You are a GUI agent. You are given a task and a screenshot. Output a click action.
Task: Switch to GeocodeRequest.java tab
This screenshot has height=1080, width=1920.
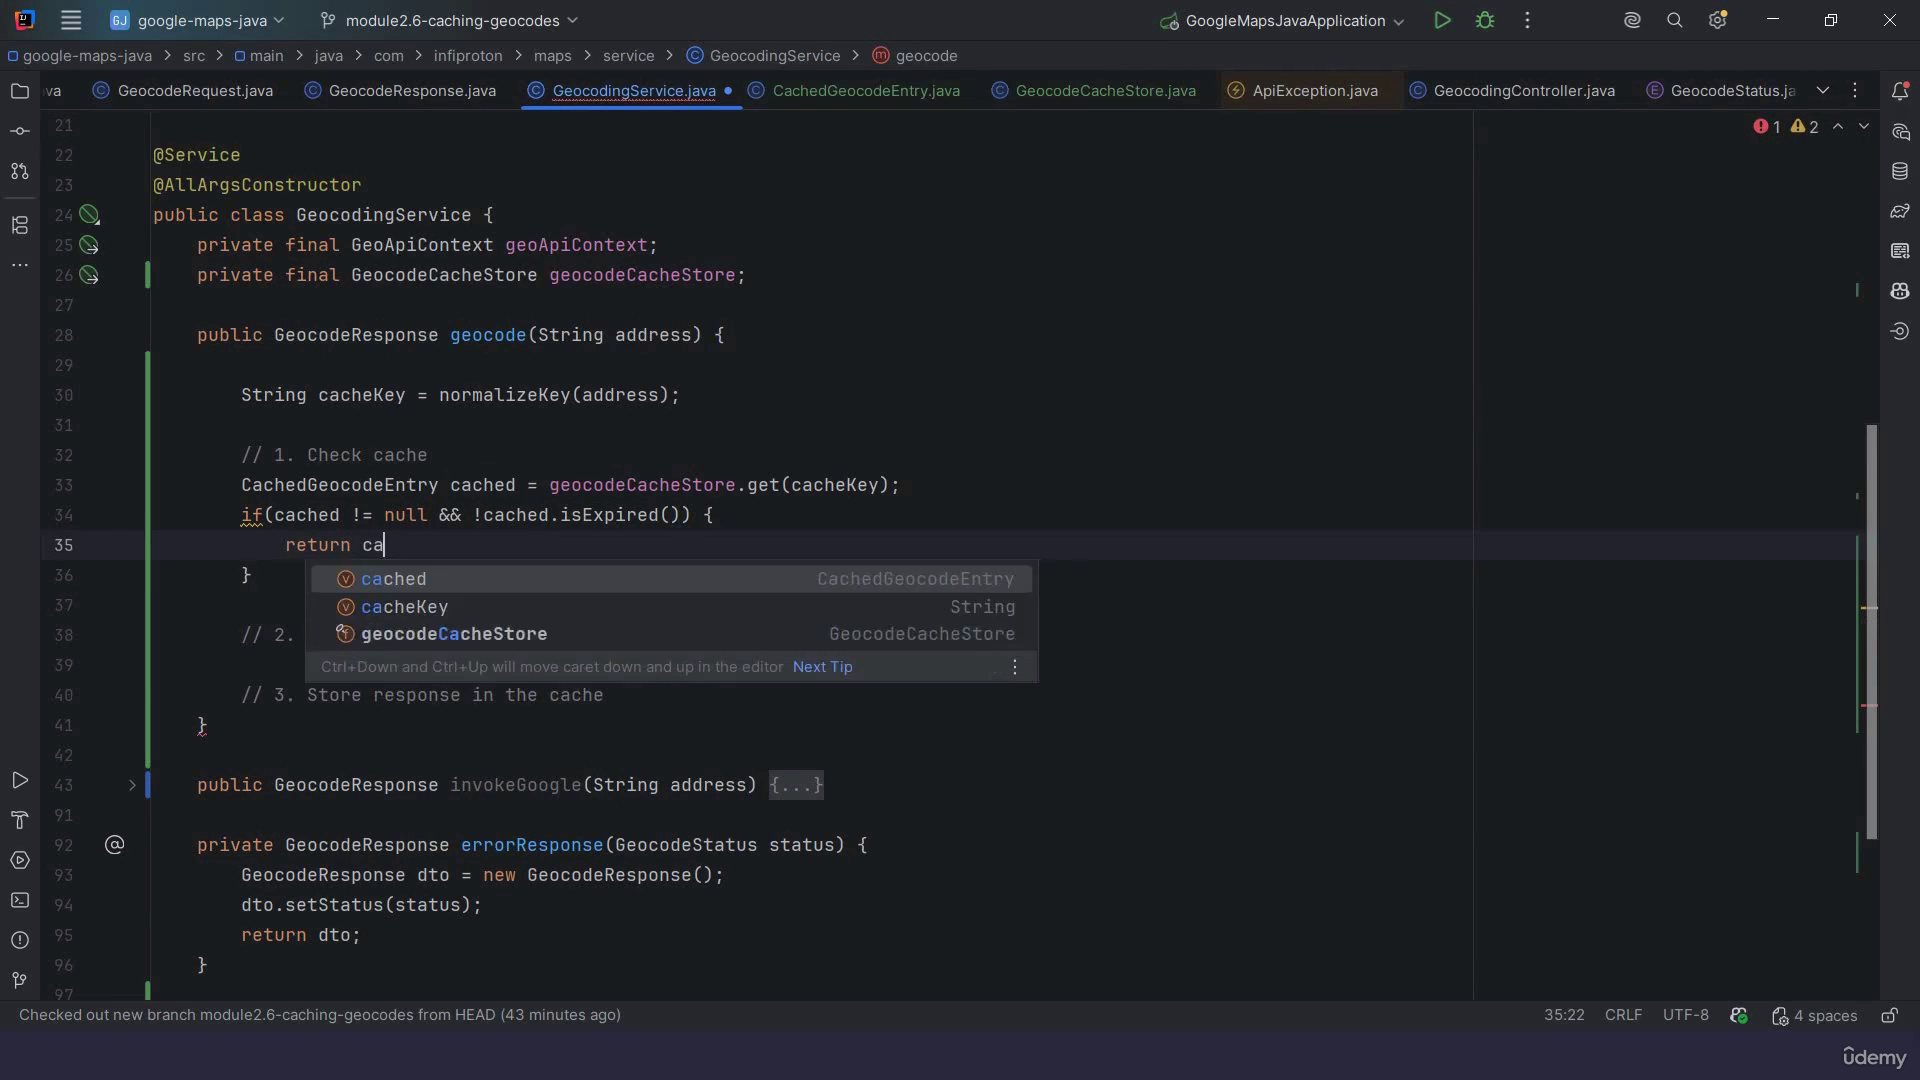tap(183, 91)
